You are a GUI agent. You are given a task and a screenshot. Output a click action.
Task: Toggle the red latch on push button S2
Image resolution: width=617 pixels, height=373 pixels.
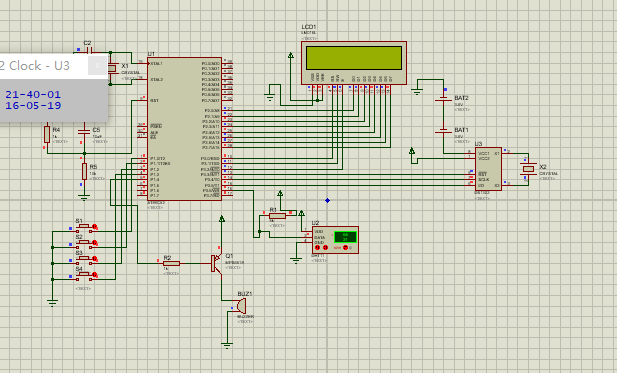[95, 243]
